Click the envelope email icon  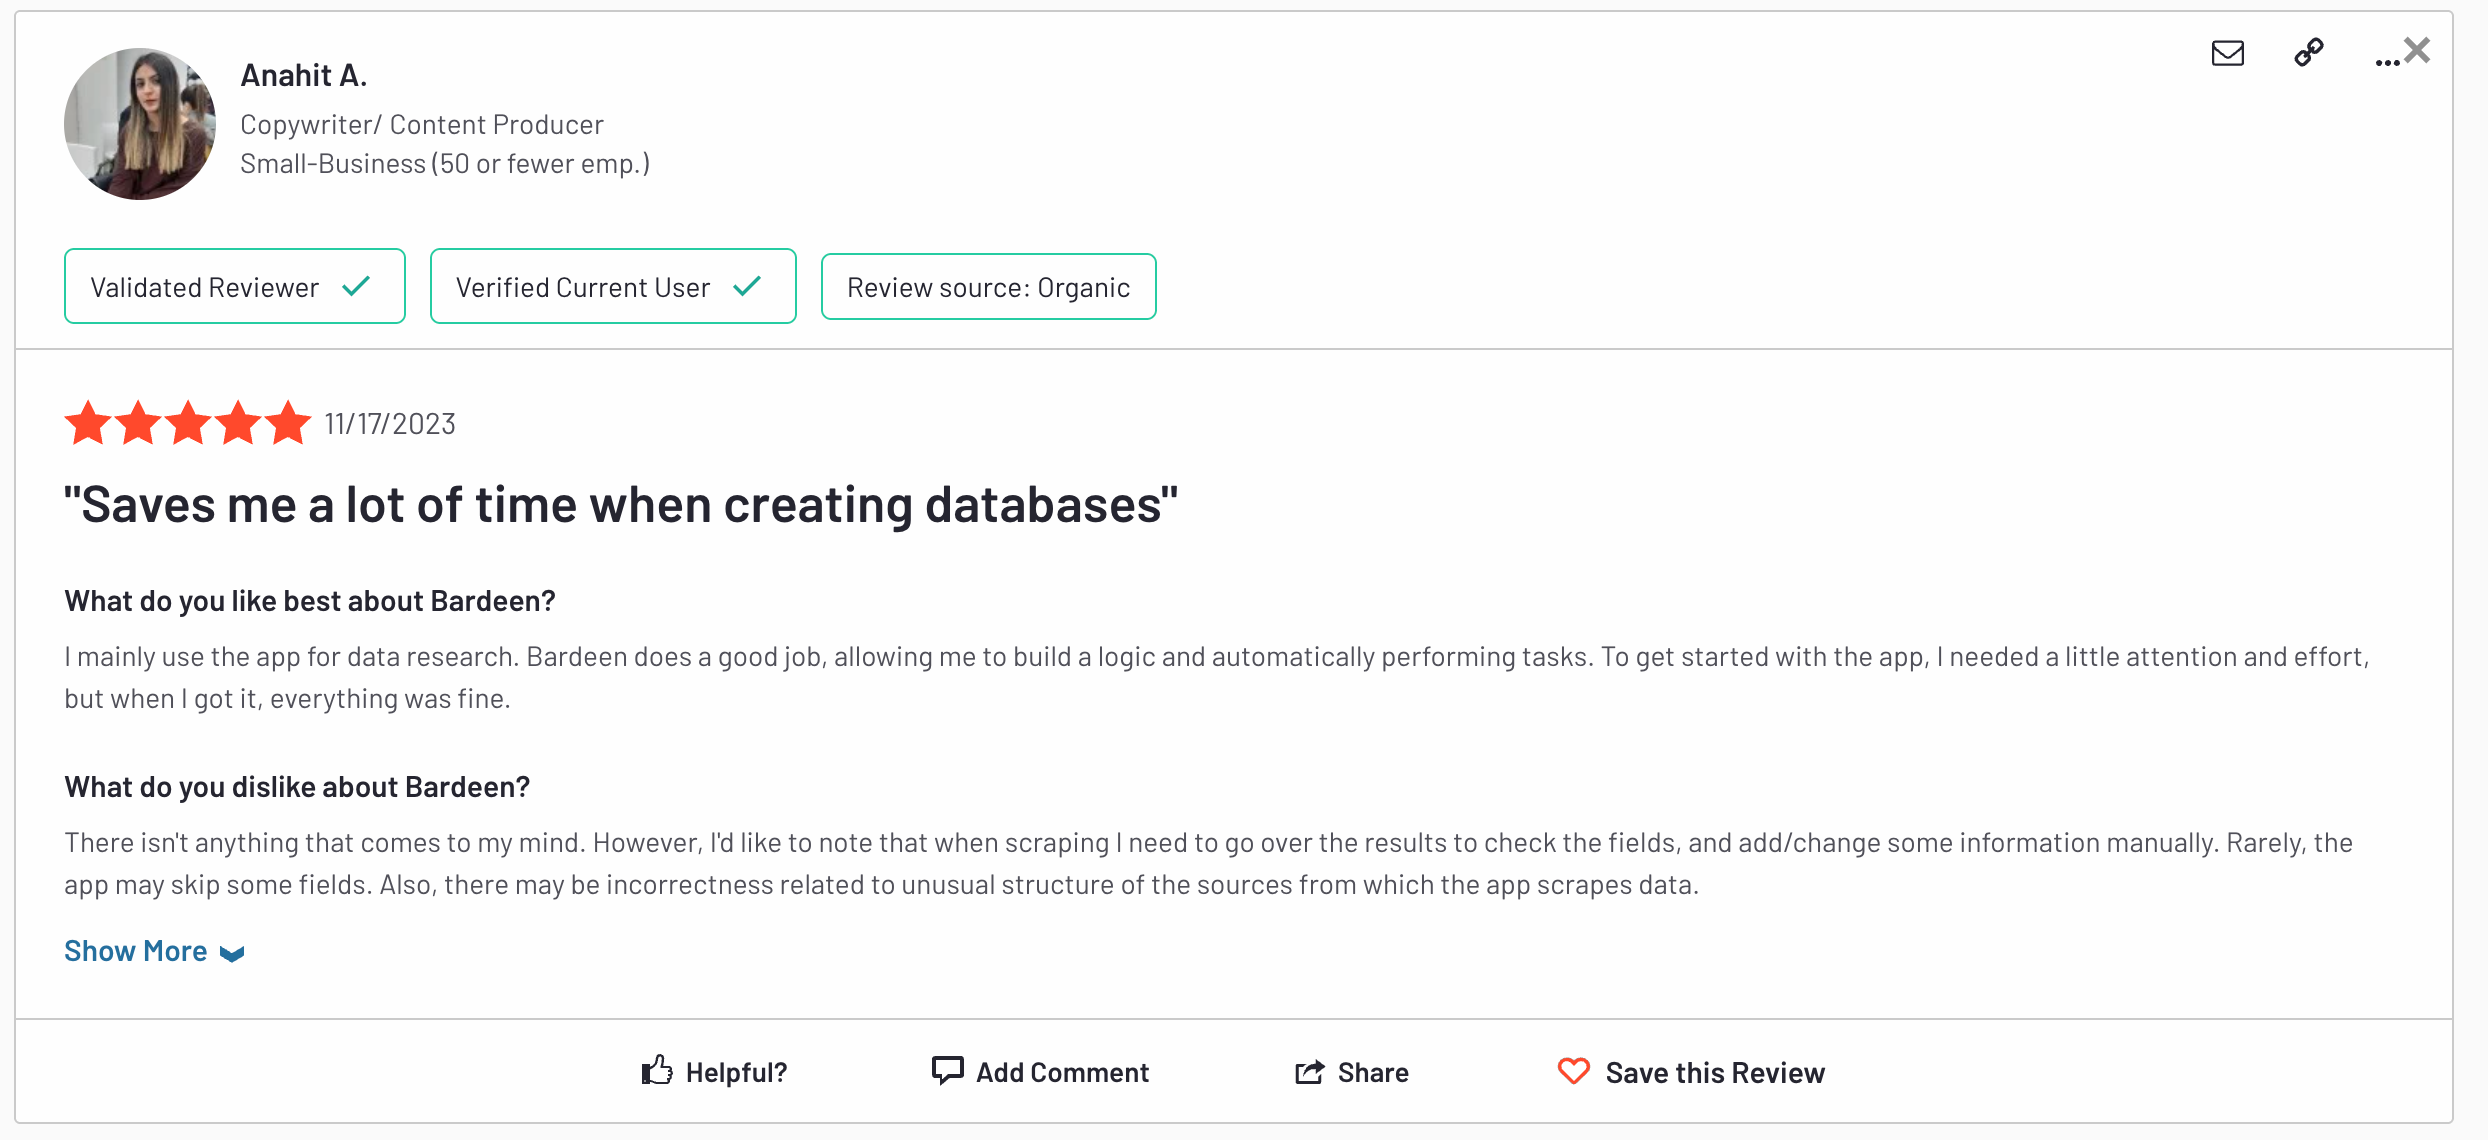[x=2227, y=53]
